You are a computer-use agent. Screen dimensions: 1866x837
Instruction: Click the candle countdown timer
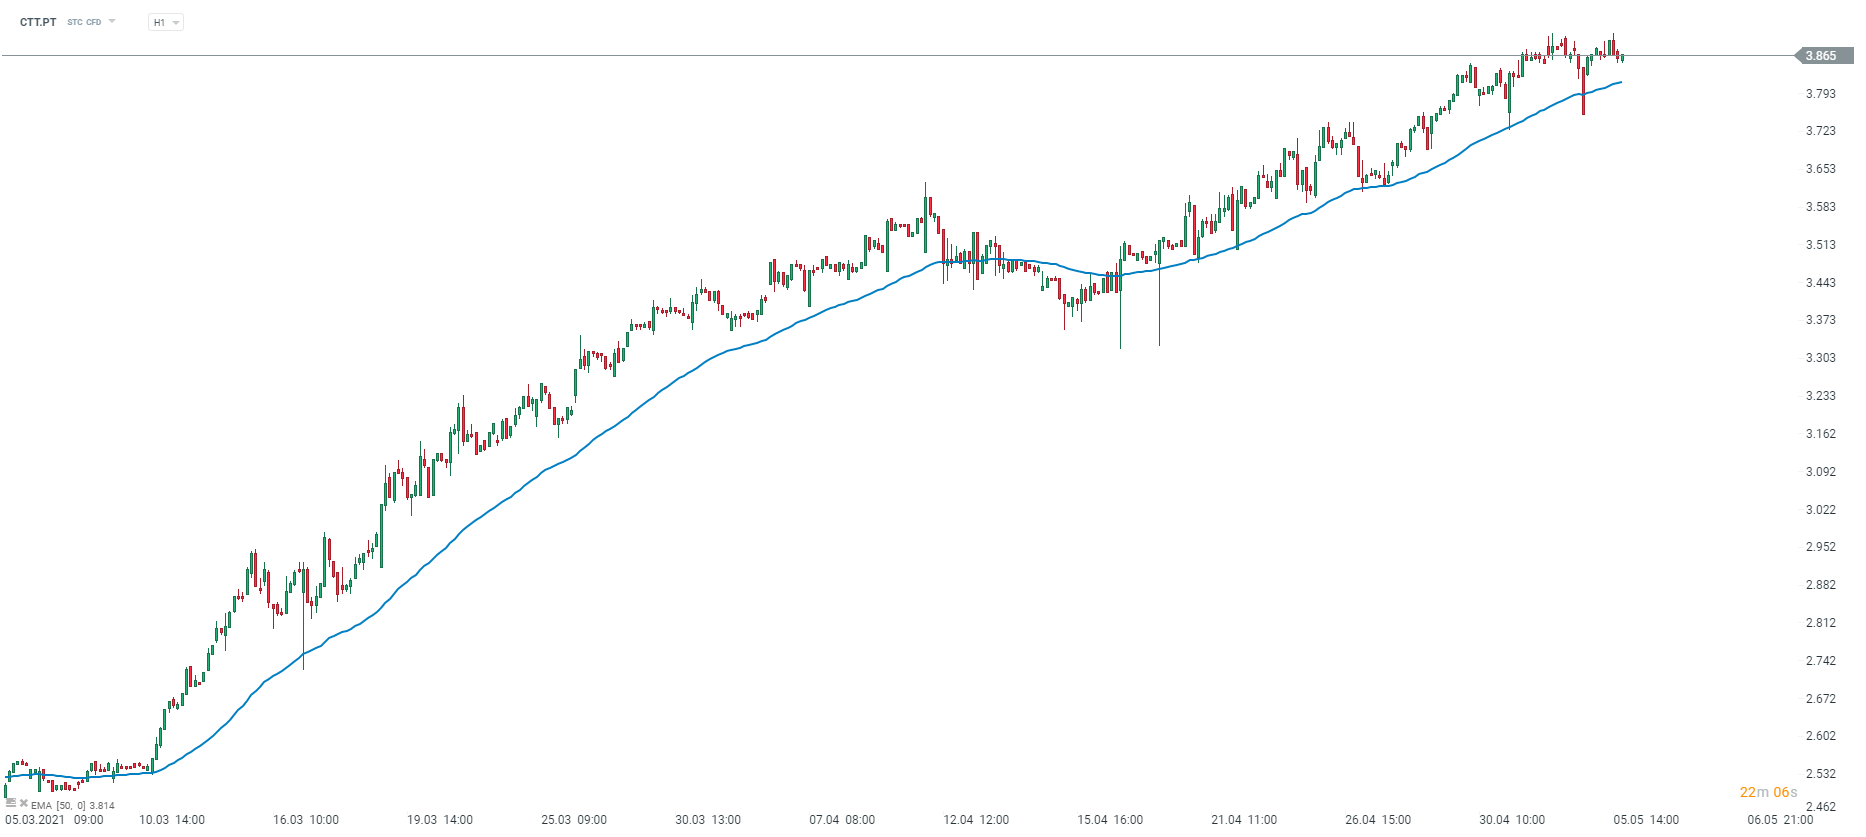(x=1768, y=792)
